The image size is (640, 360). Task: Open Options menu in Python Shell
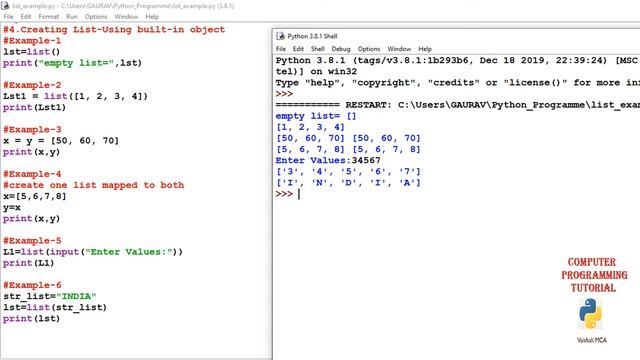tap(369, 49)
